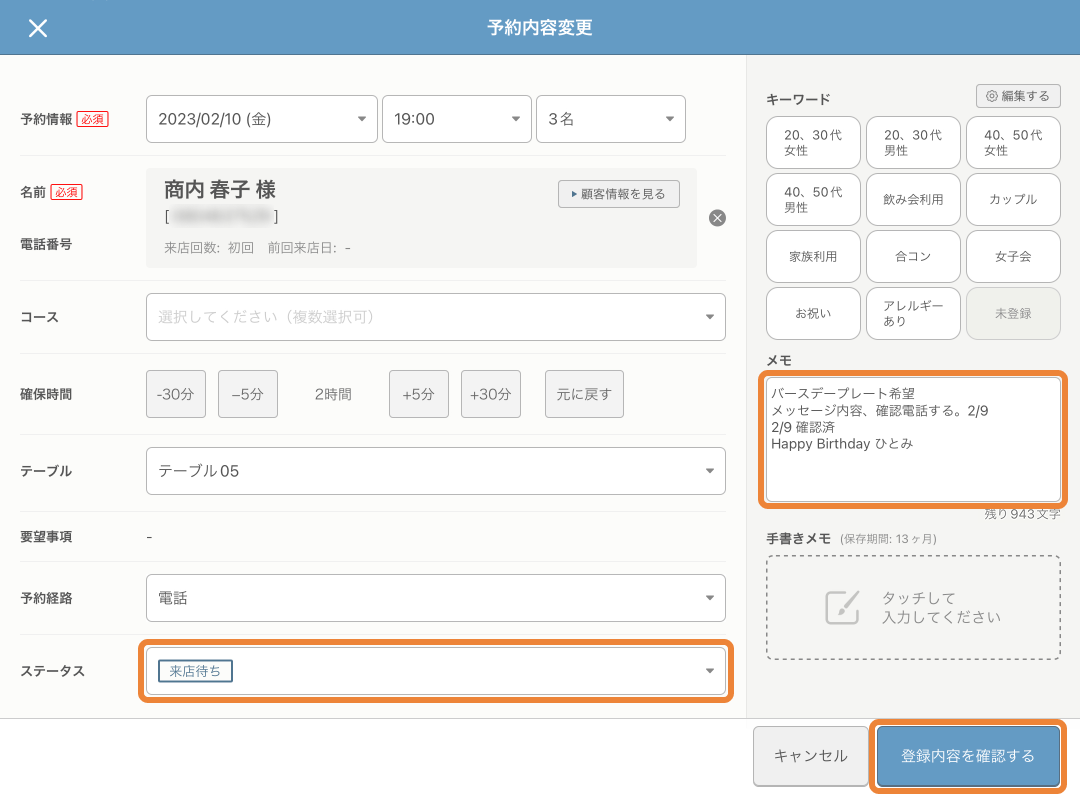The height and width of the screenshot is (794, 1080).
Task: Close the reservation edit dialog with X
Action: [37, 28]
